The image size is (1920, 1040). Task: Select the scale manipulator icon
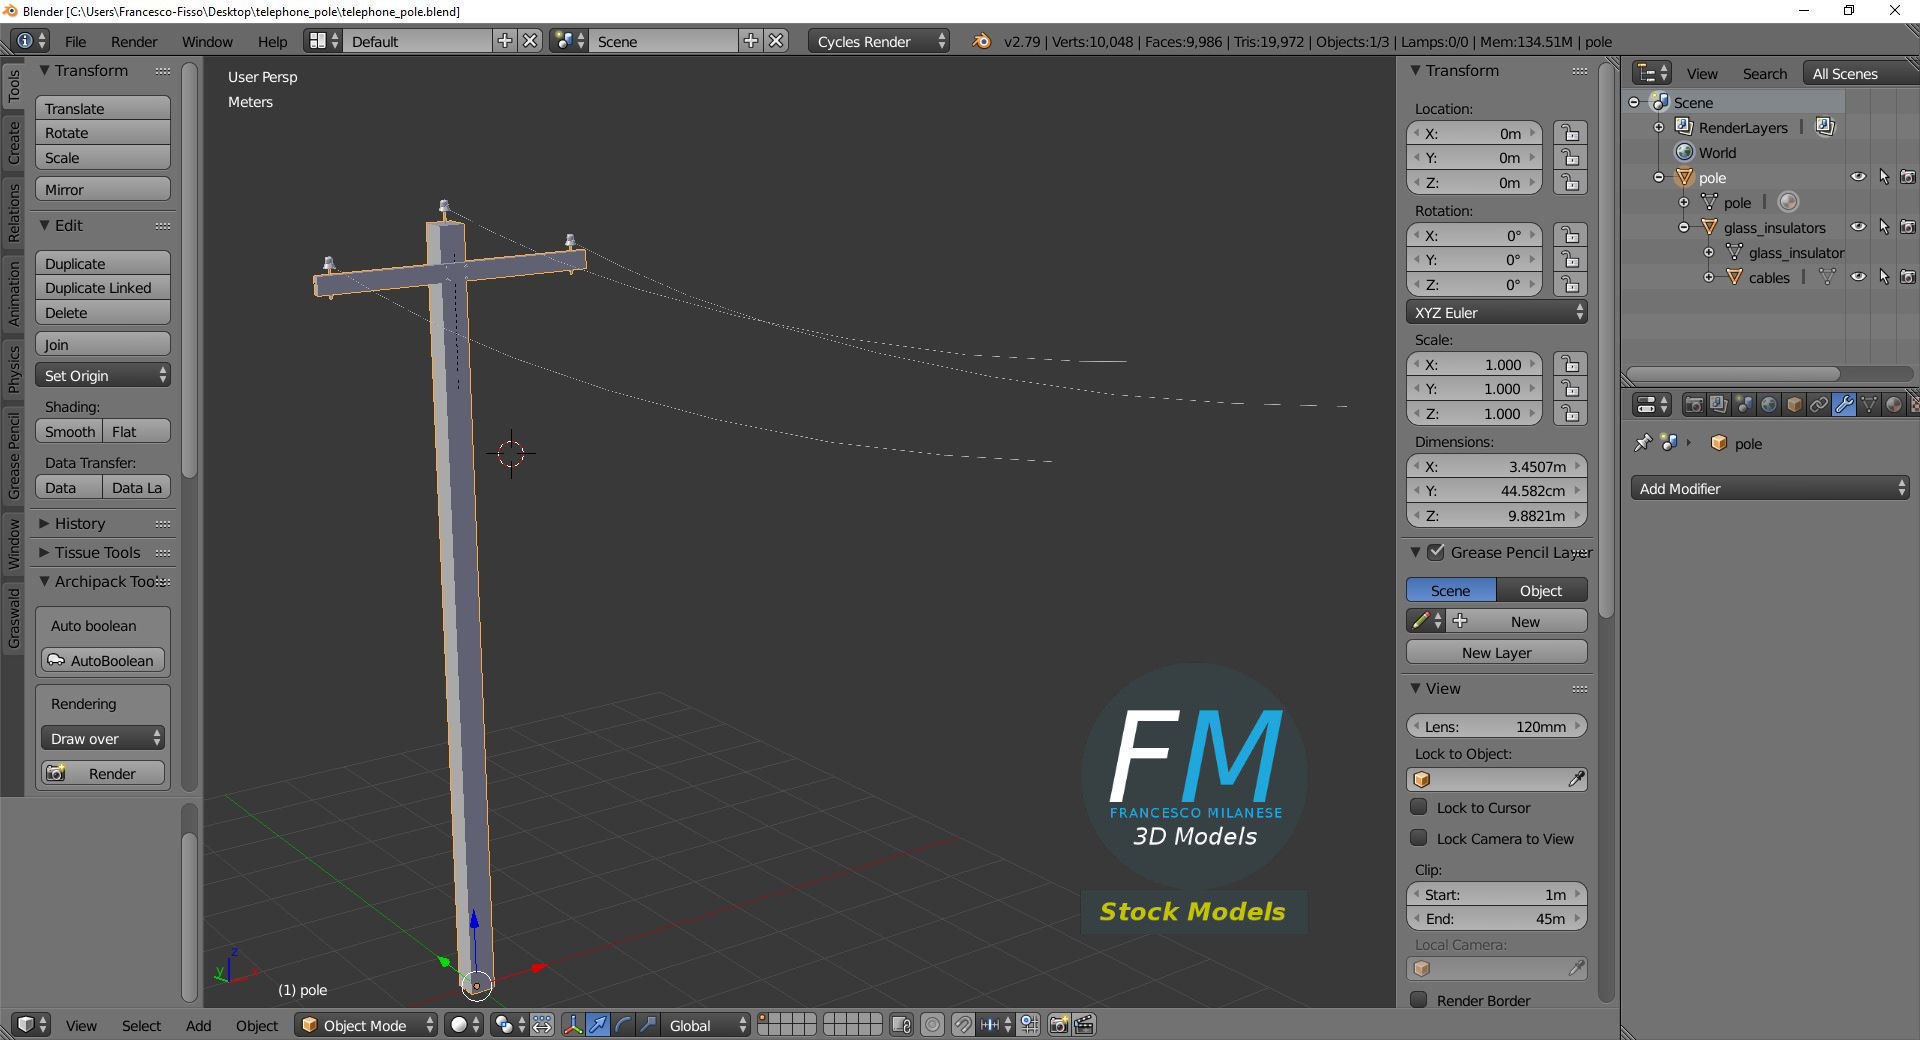pyautogui.click(x=648, y=1025)
